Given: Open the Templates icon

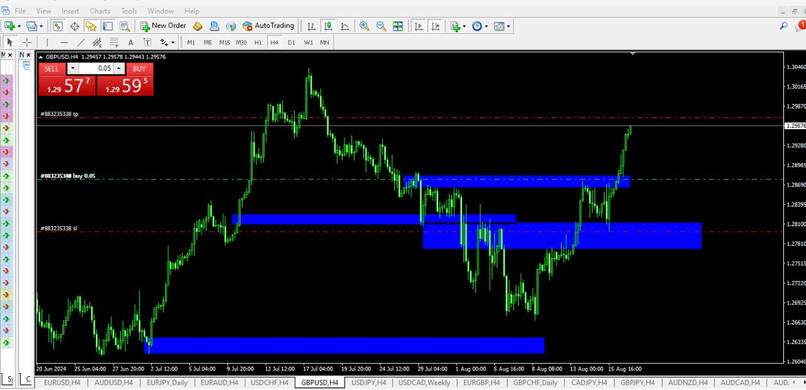Looking at the screenshot, I should [x=499, y=26].
